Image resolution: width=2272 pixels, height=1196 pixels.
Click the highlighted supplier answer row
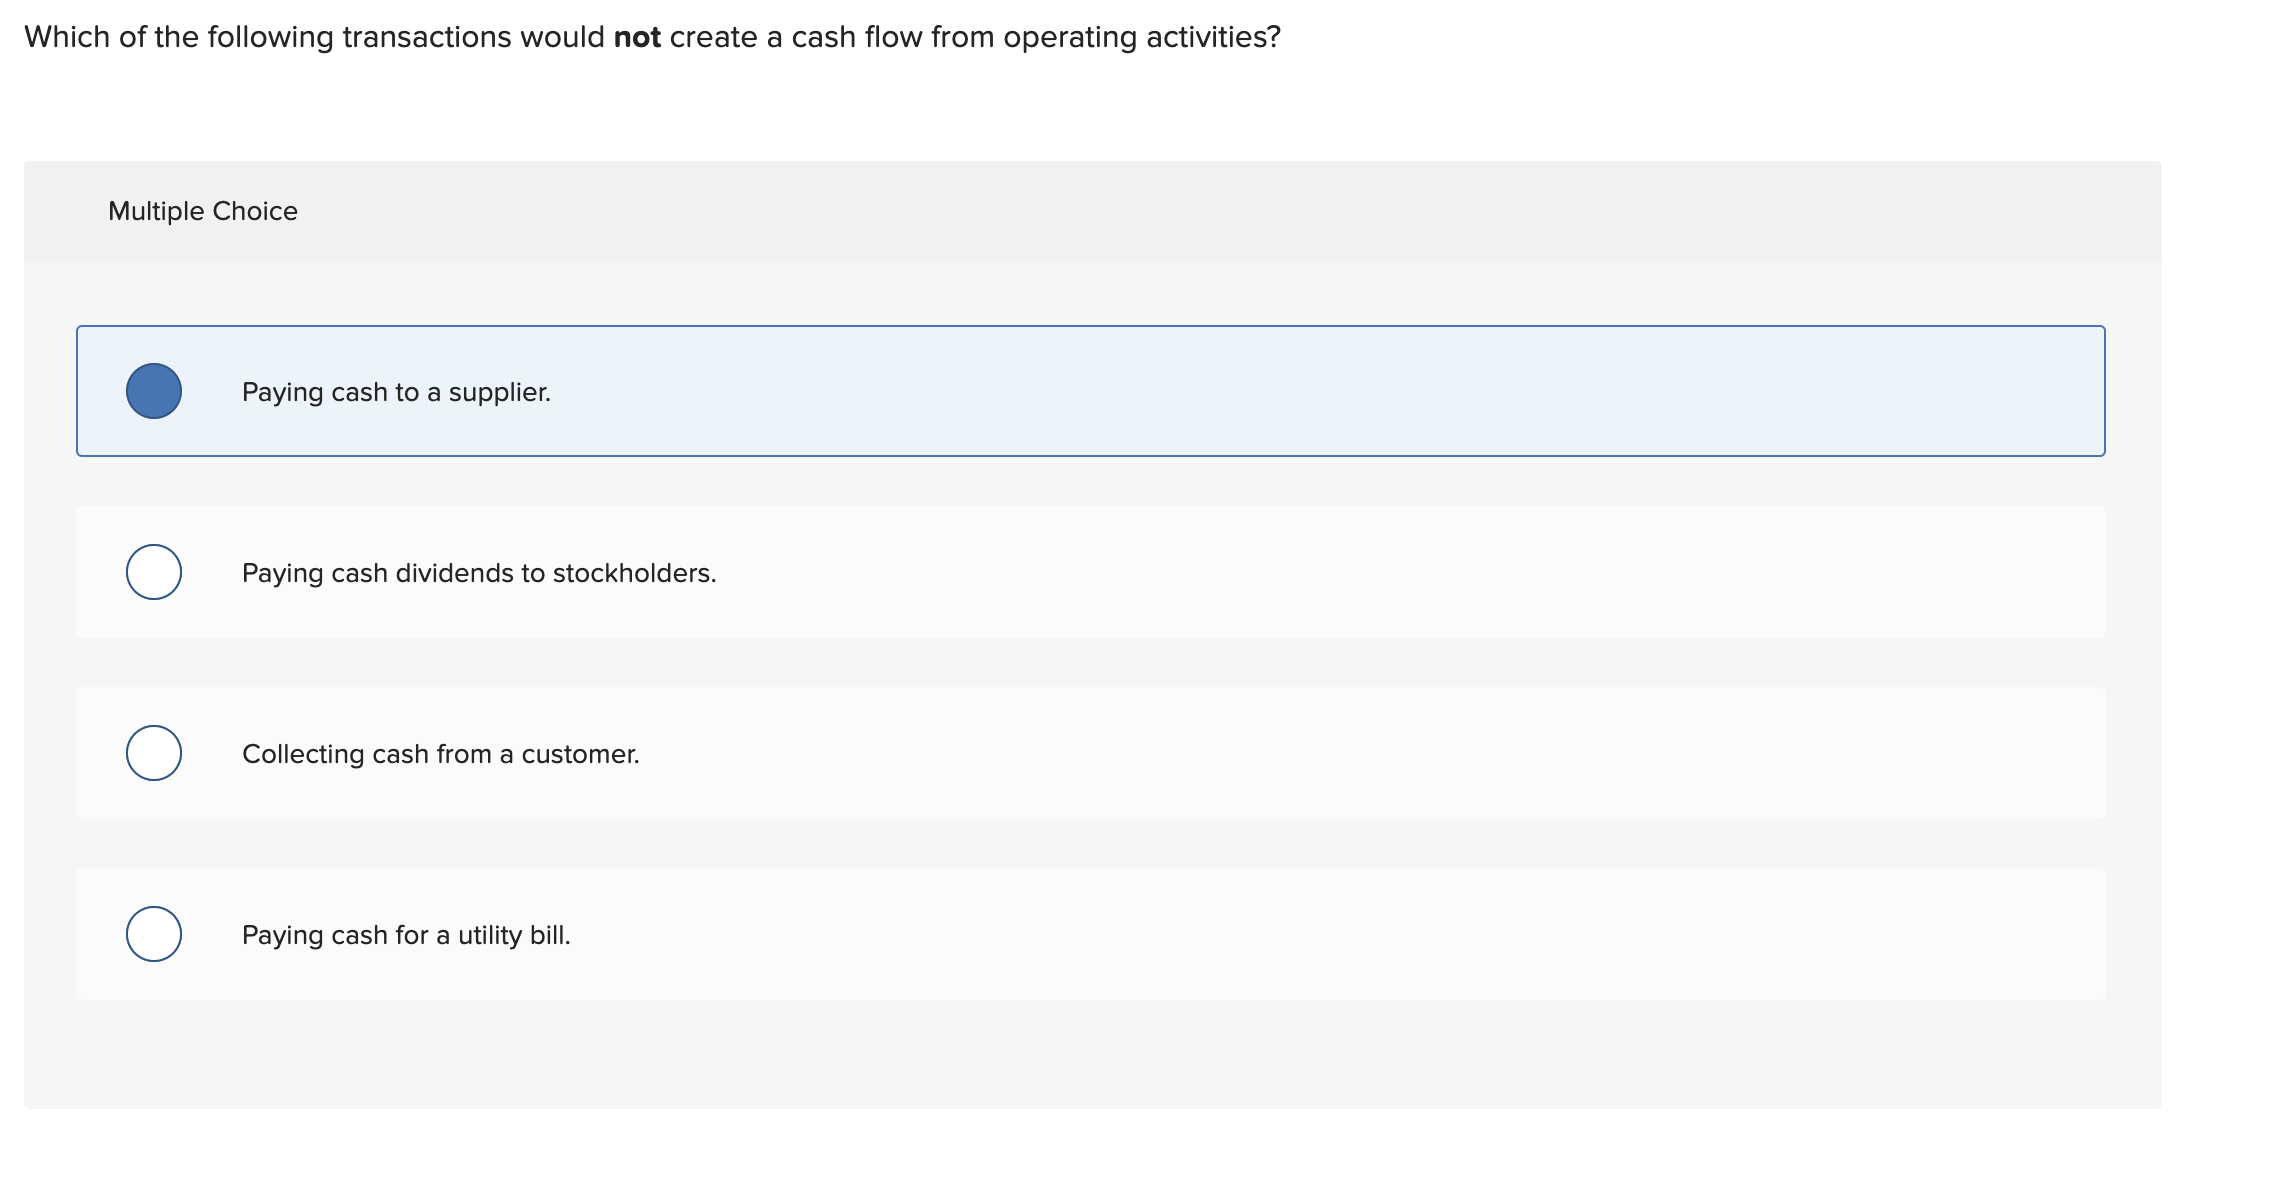click(1090, 391)
